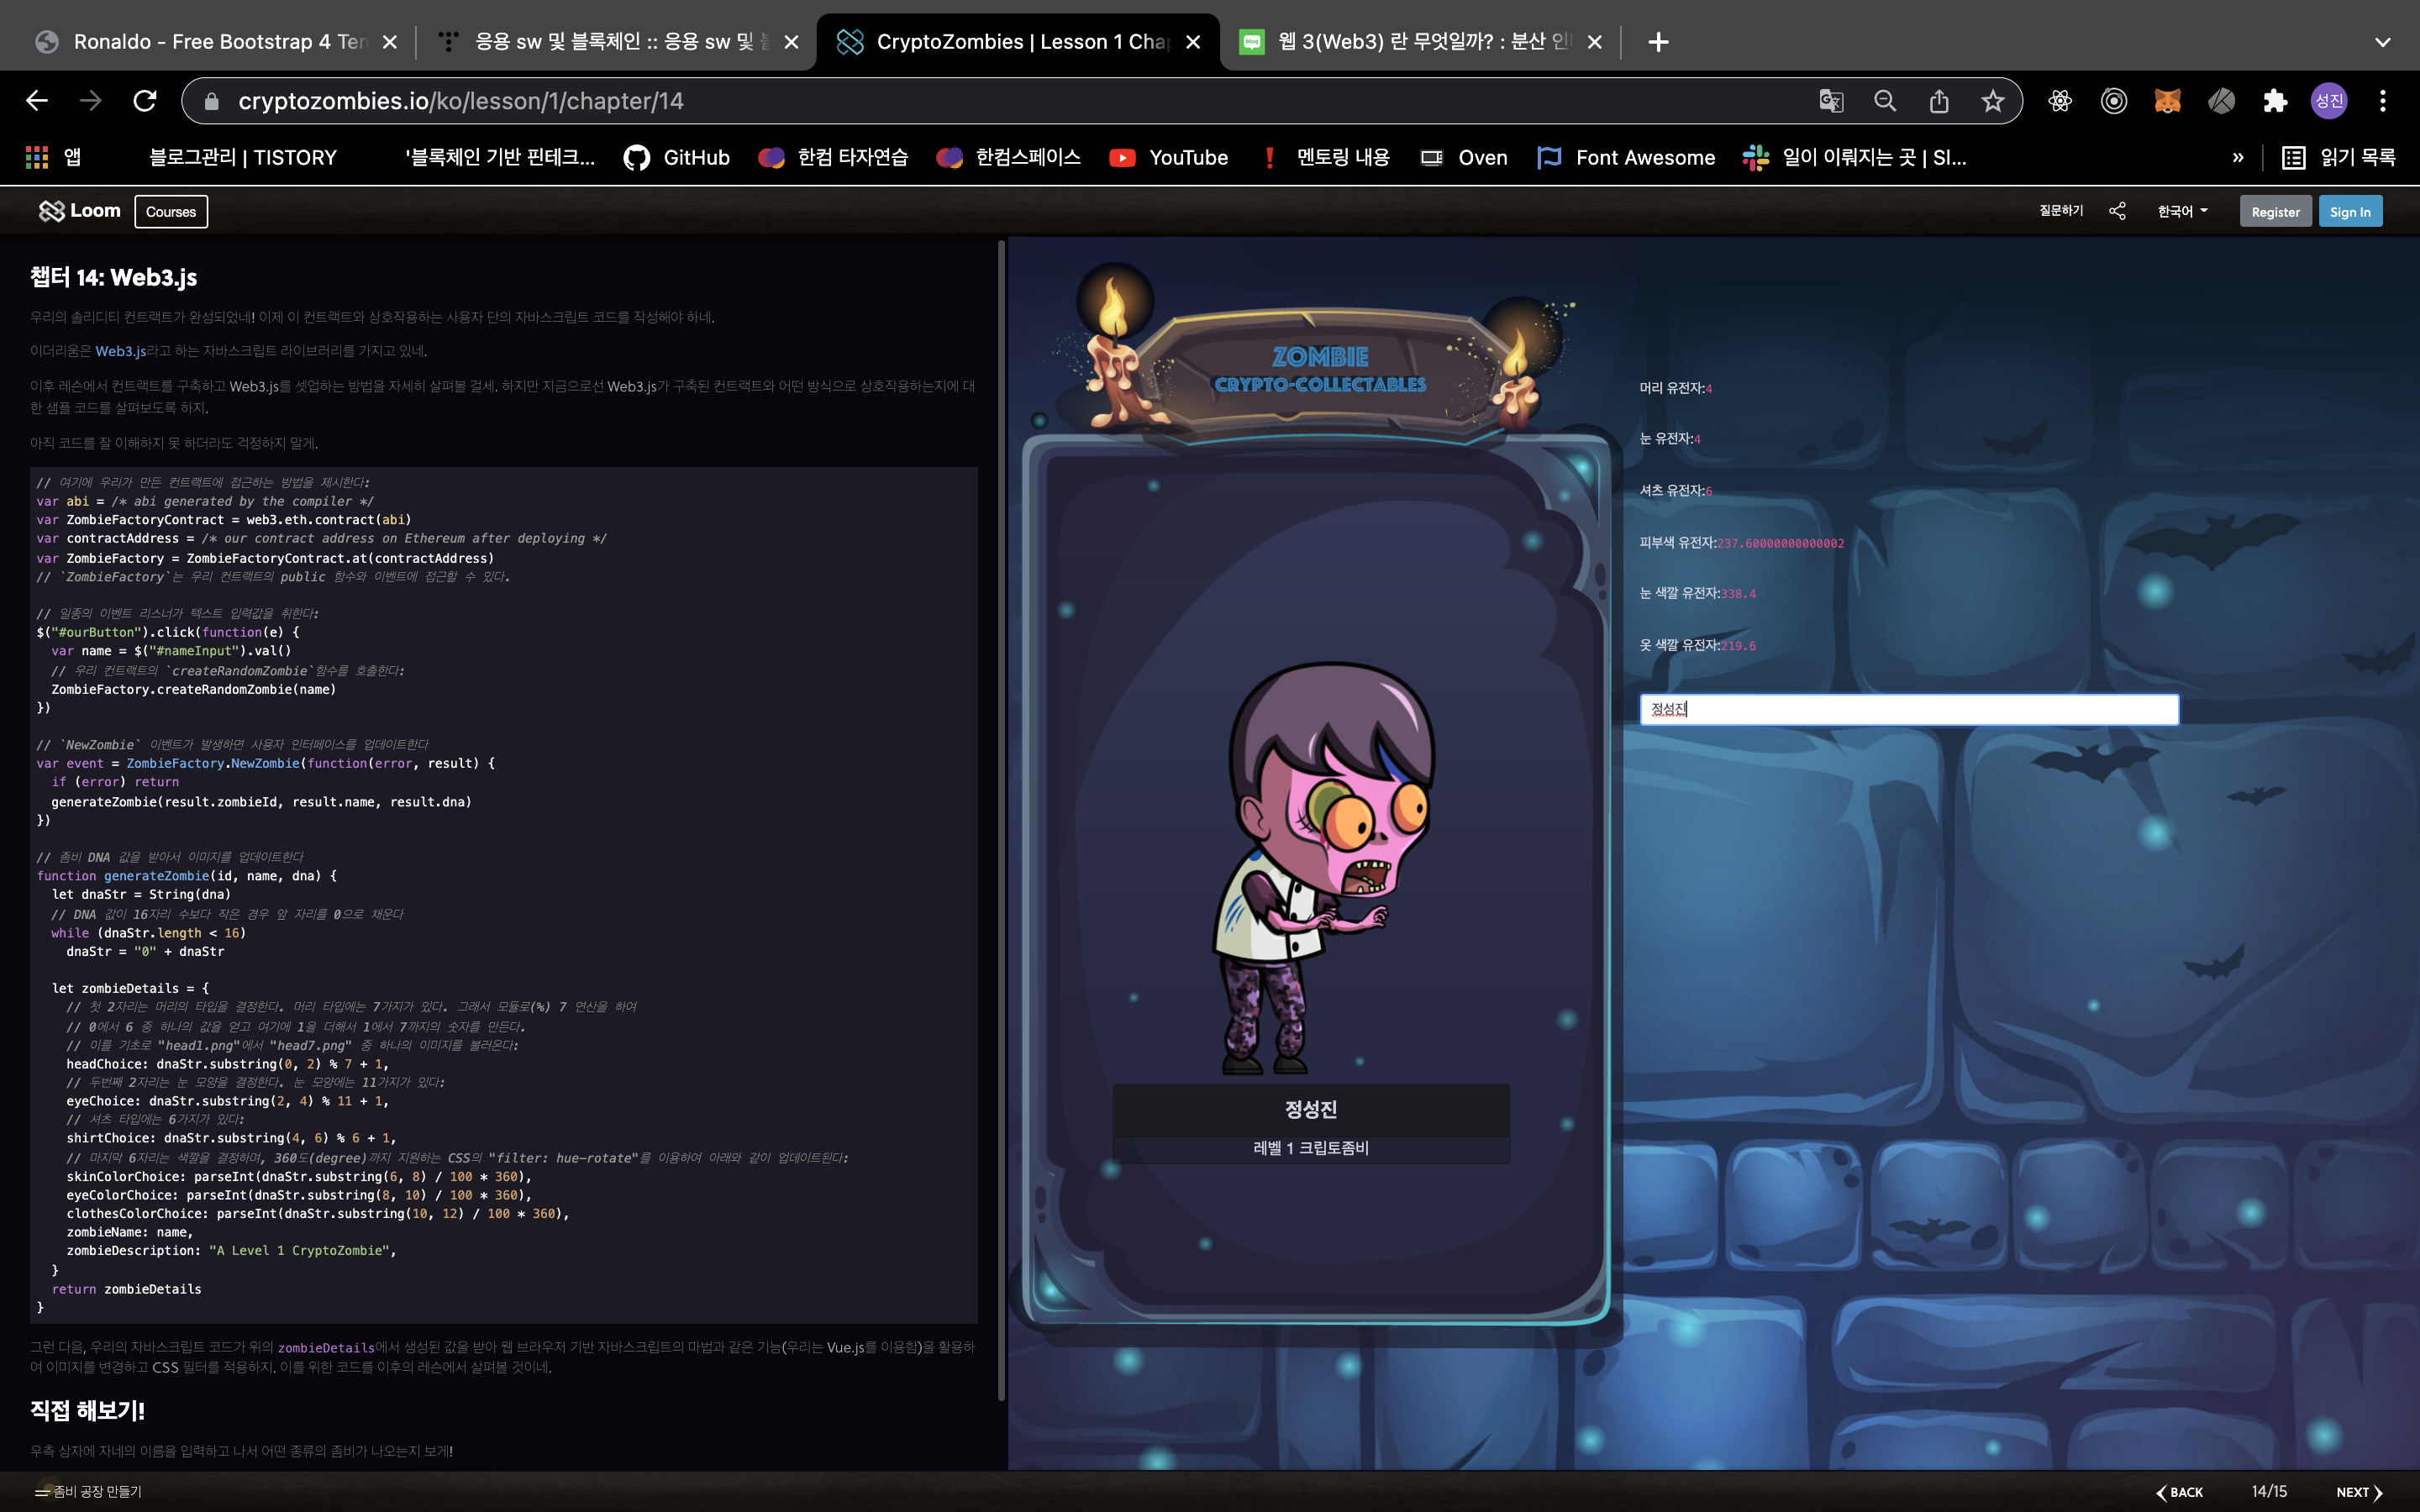
Task: Click the Web3.js hyperlink in lesson text
Action: (120, 351)
